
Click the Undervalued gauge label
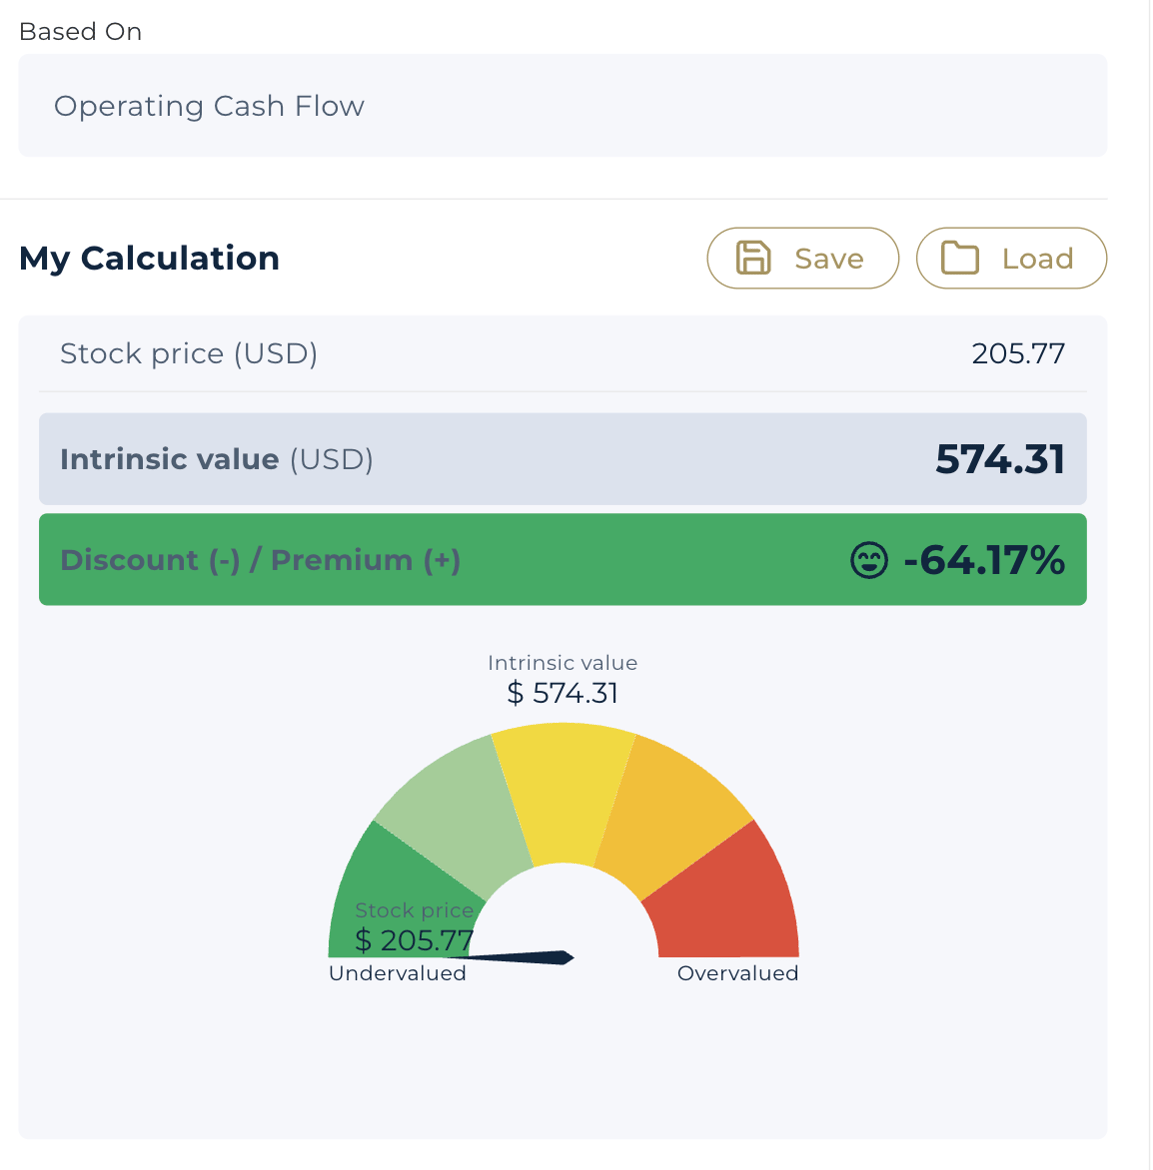397,973
